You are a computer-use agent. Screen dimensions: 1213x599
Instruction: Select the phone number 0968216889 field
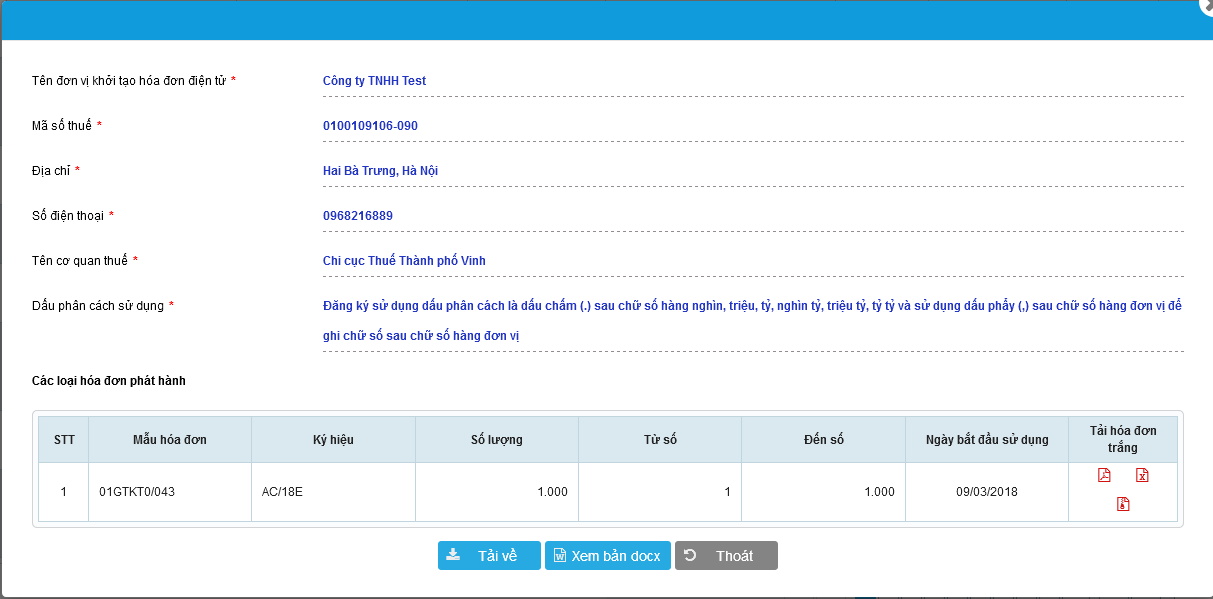[x=357, y=216]
